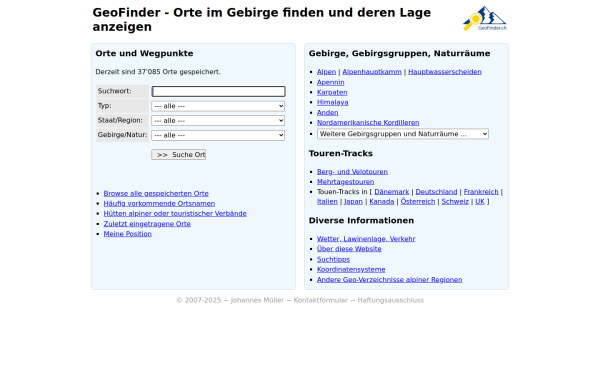The width and height of the screenshot is (600, 375).
Task: Open Hütten alpiner oder touristischer Verbände
Action: pyautogui.click(x=175, y=214)
